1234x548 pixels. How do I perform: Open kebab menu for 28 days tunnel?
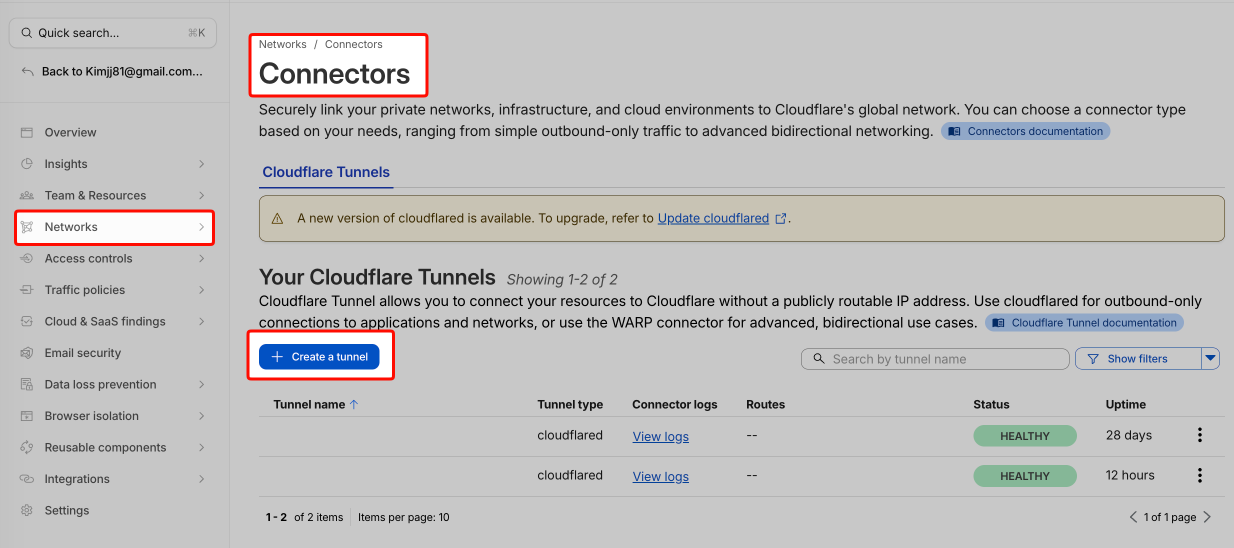pos(1200,435)
